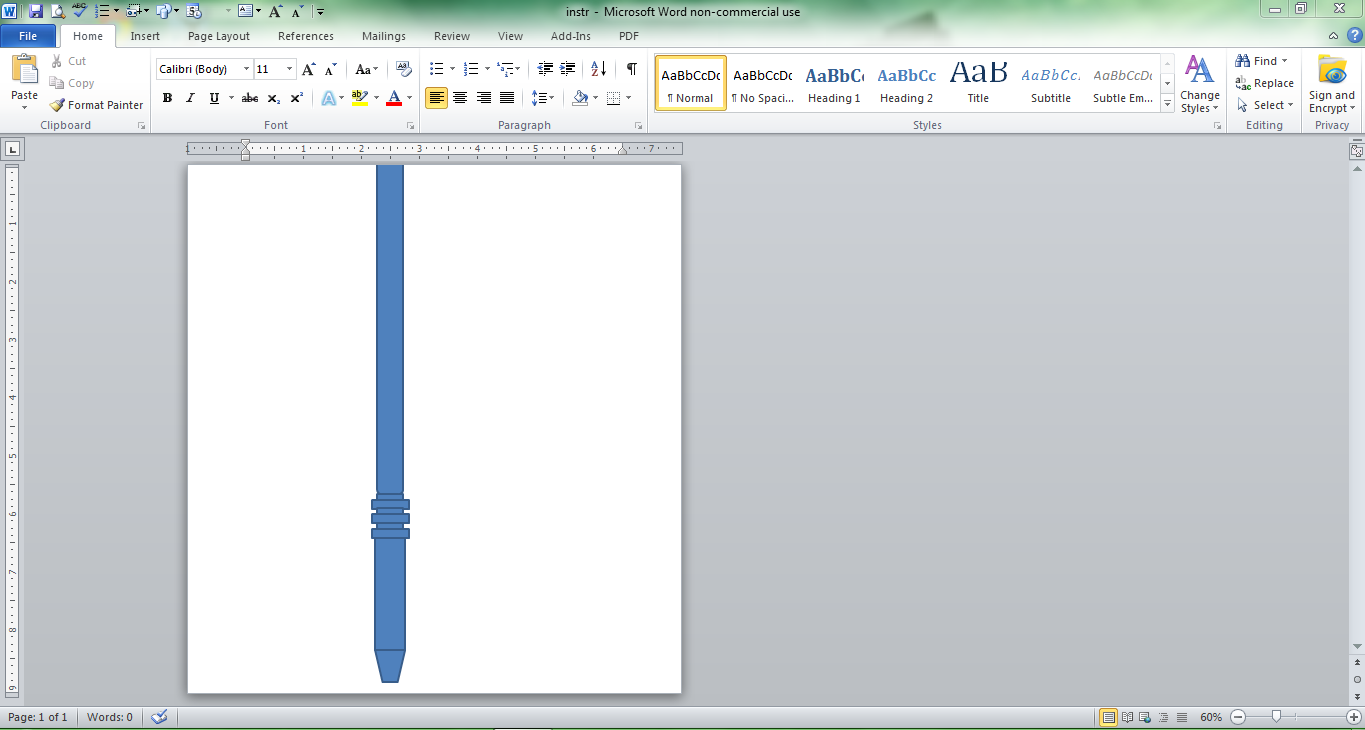Image resolution: width=1365 pixels, height=730 pixels.
Task: Switch to the Mailings tab
Action: click(x=384, y=36)
